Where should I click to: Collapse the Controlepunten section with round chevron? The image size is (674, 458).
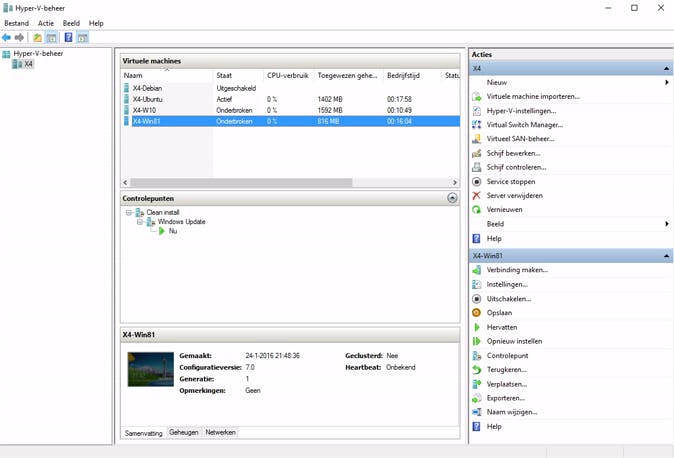tap(452, 198)
